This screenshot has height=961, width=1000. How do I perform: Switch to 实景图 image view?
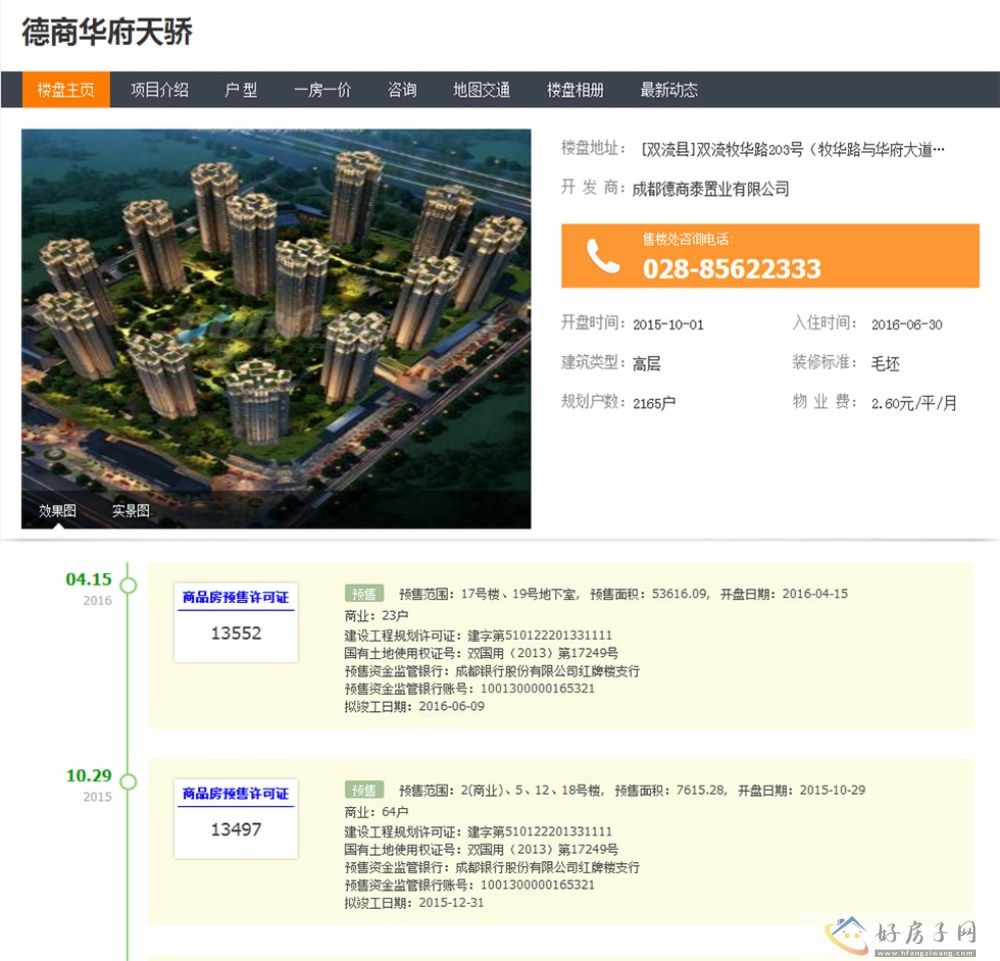tap(131, 511)
